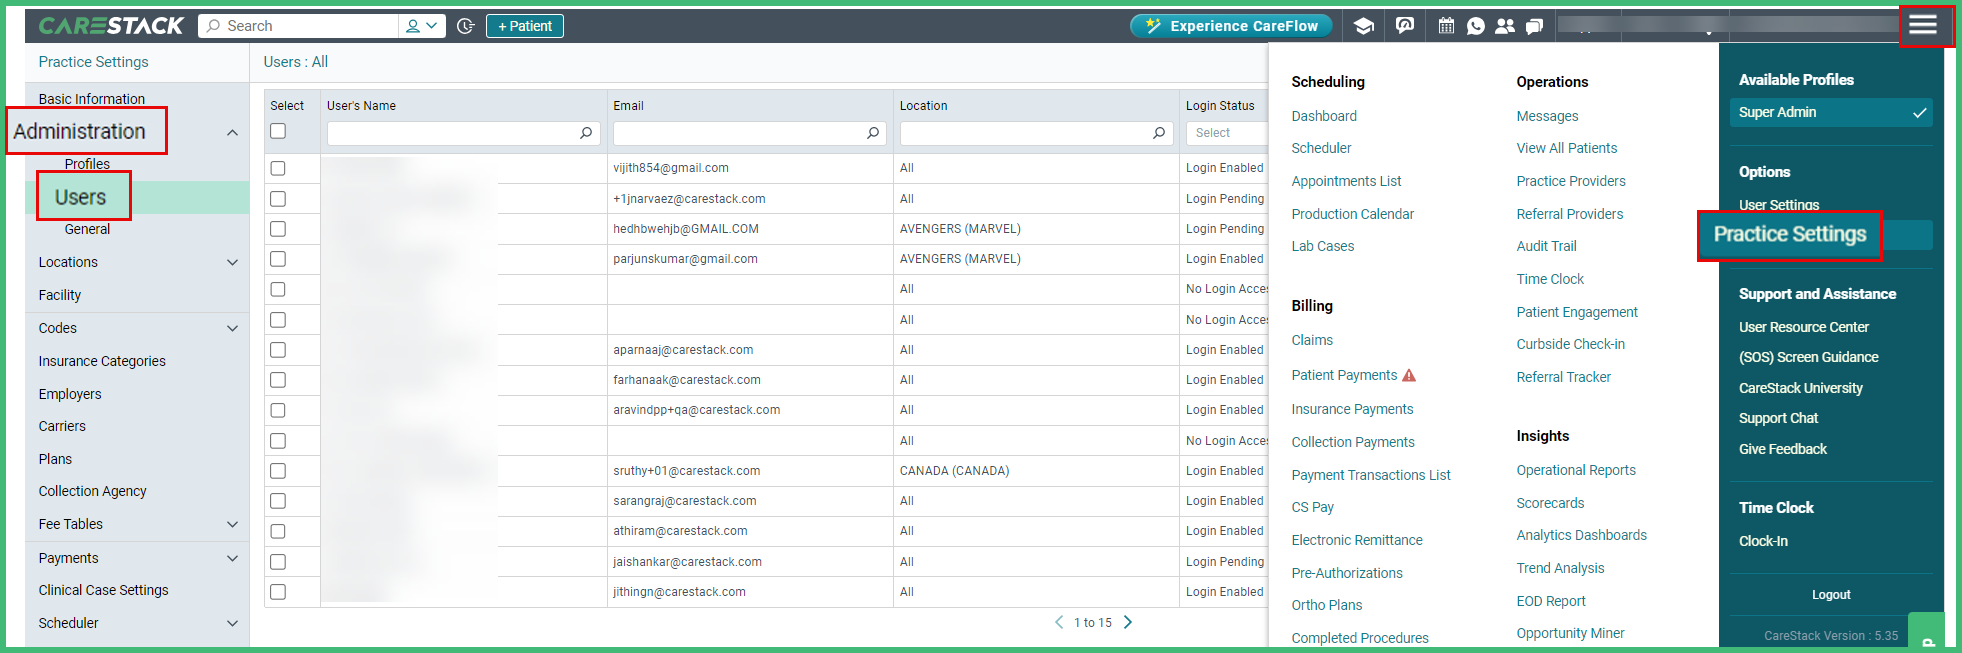1962x653 pixels.
Task: Open Operational Reports under Insights
Action: pyautogui.click(x=1576, y=470)
